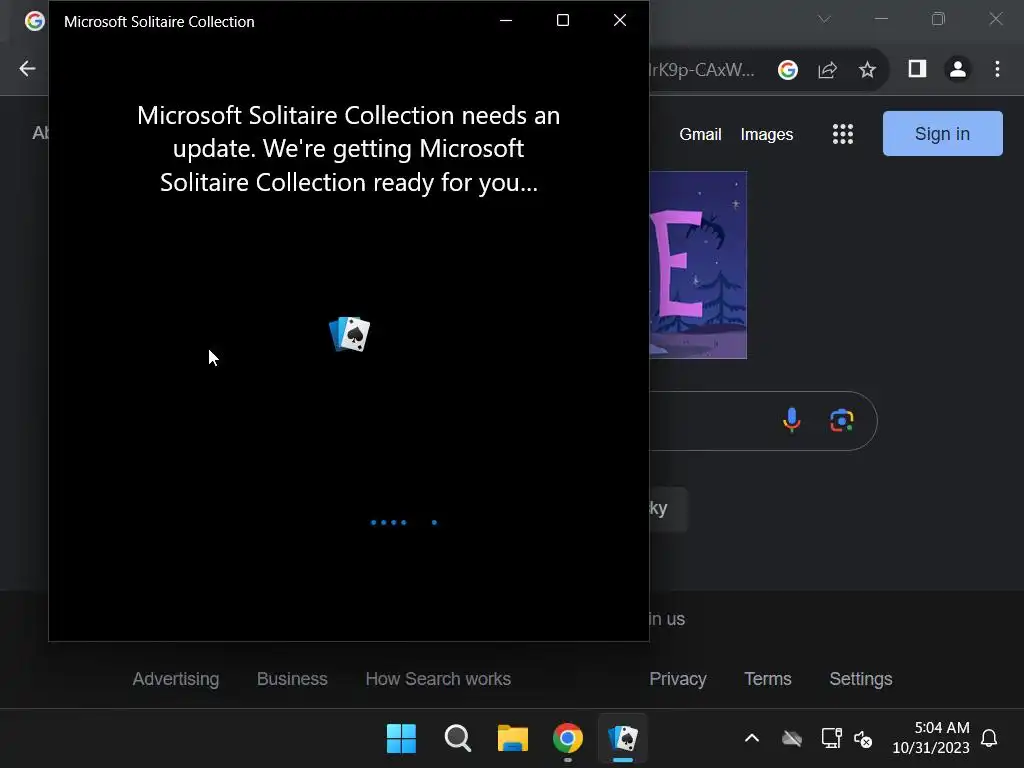Search by image with Google Lens icon
The width and height of the screenshot is (1024, 768).
842,421
